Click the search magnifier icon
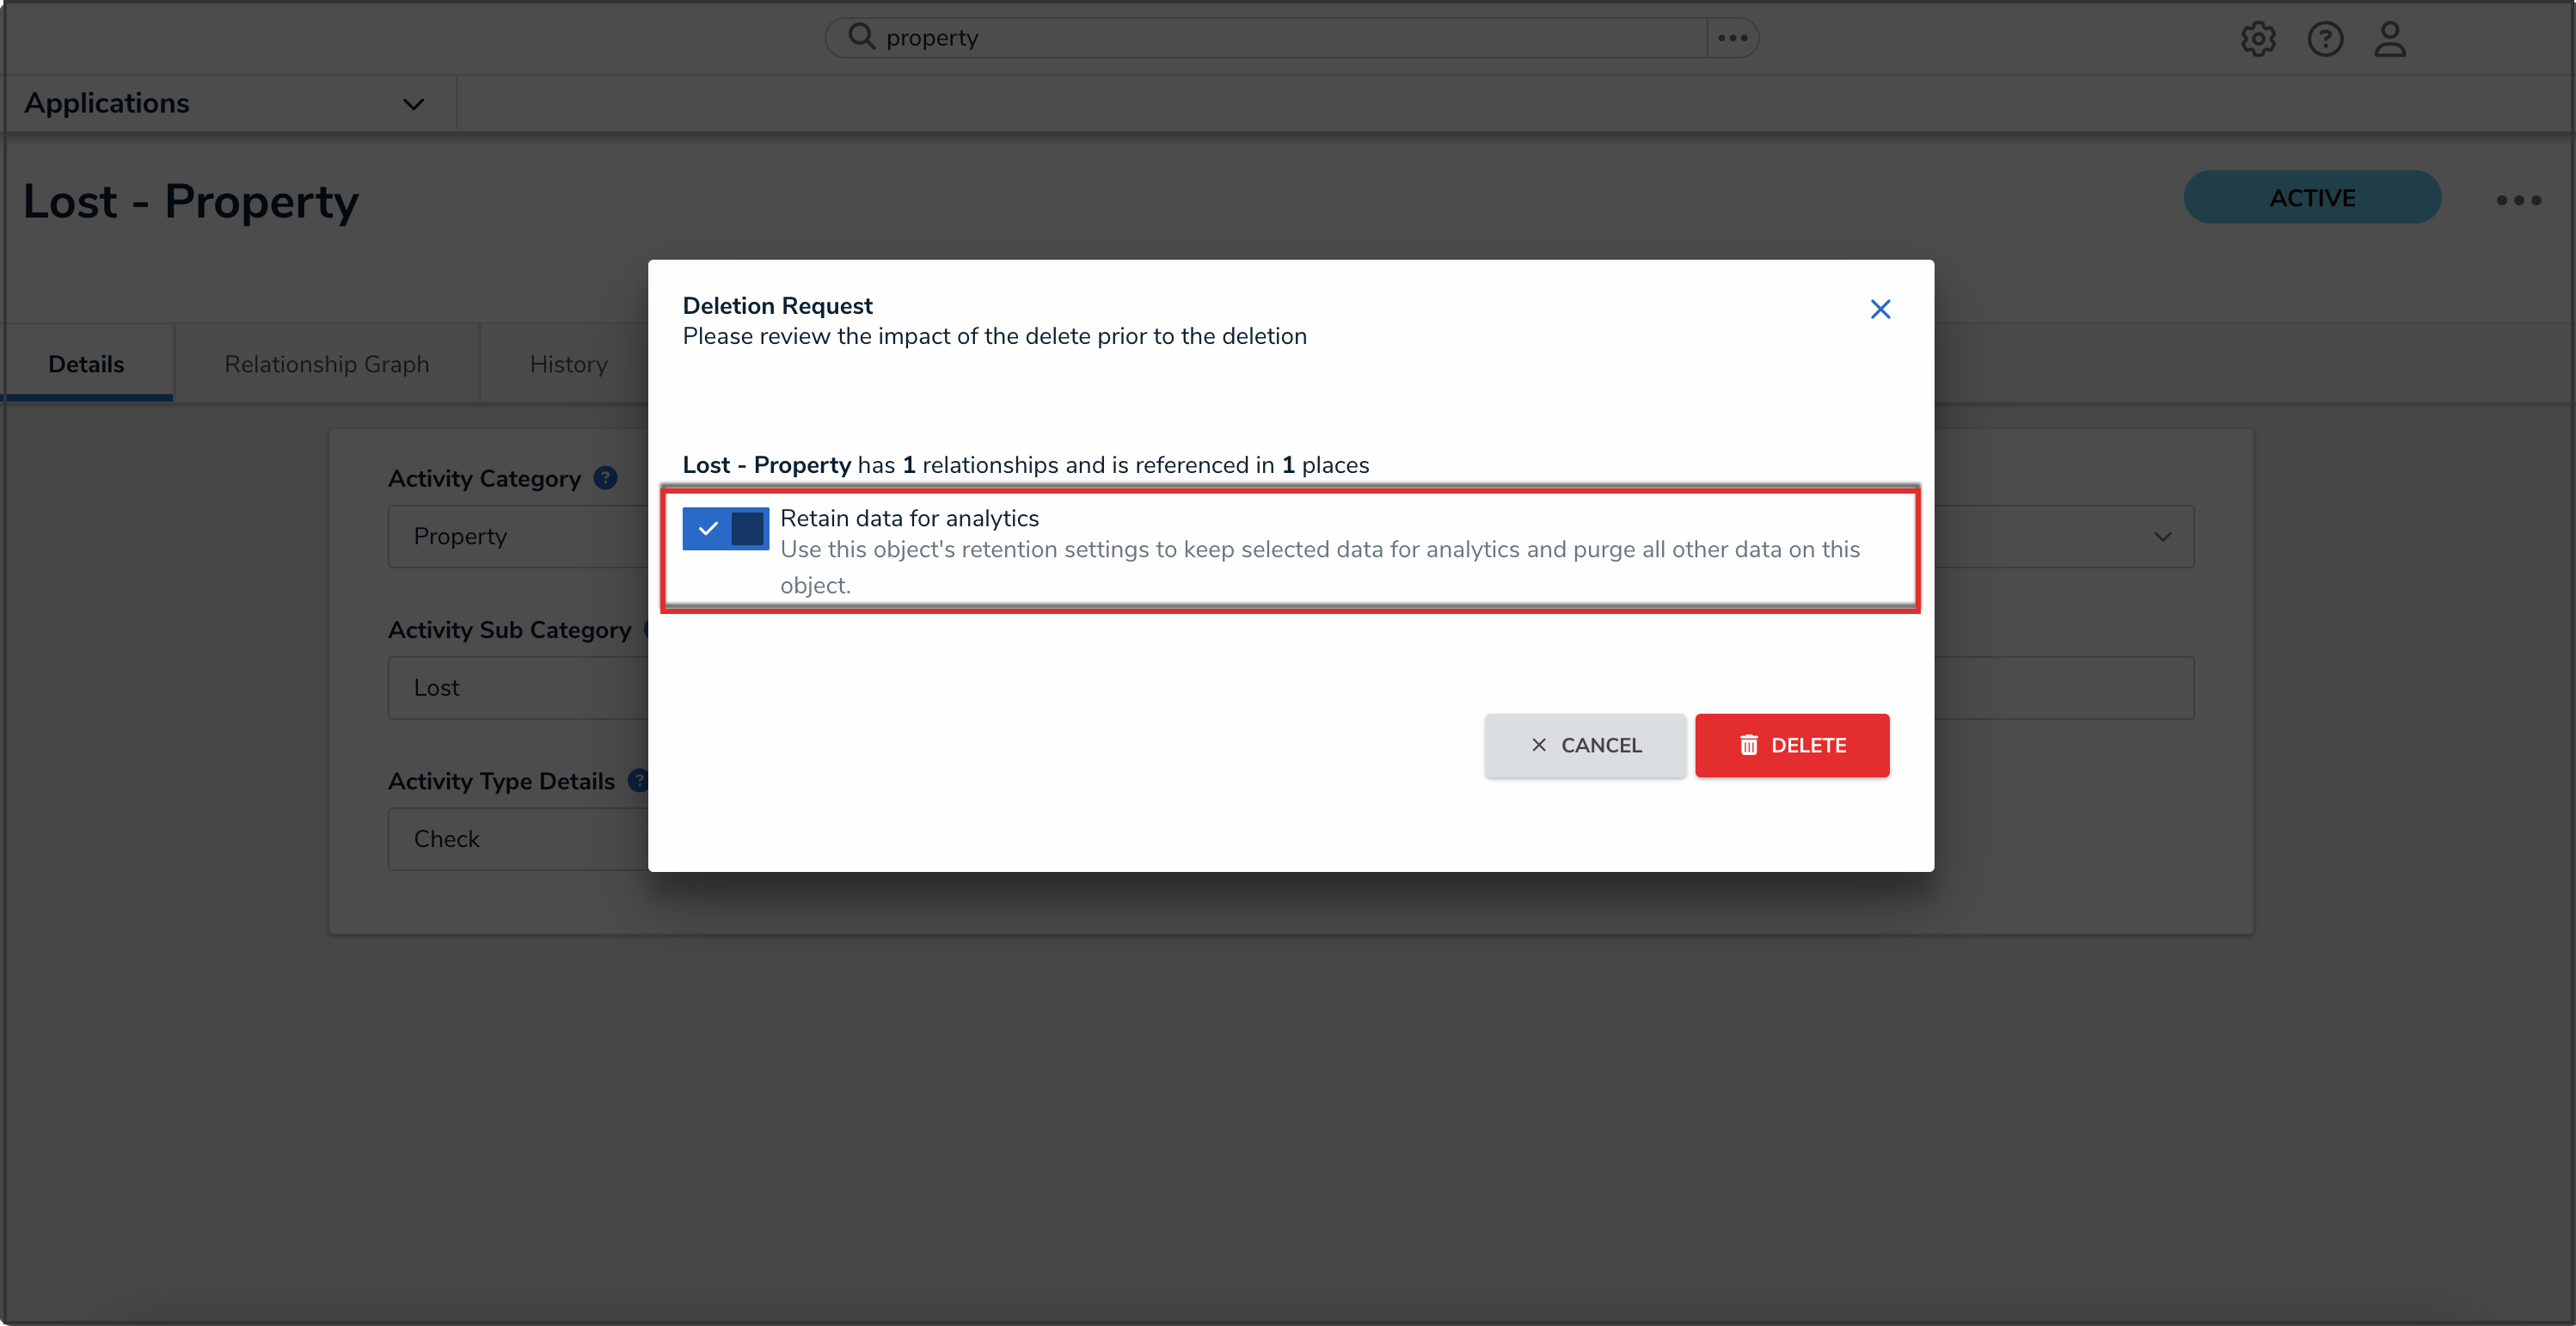Image resolution: width=2576 pixels, height=1326 pixels. point(861,37)
